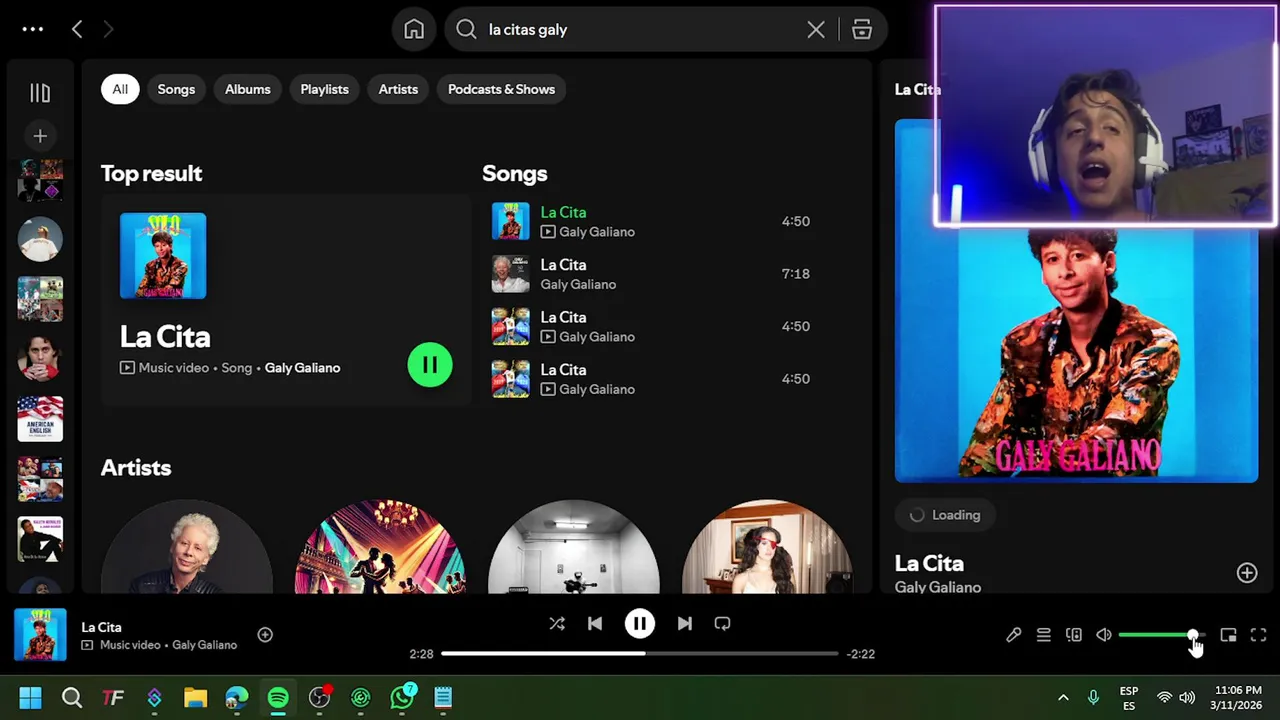Go back with the left arrow

[77, 29]
